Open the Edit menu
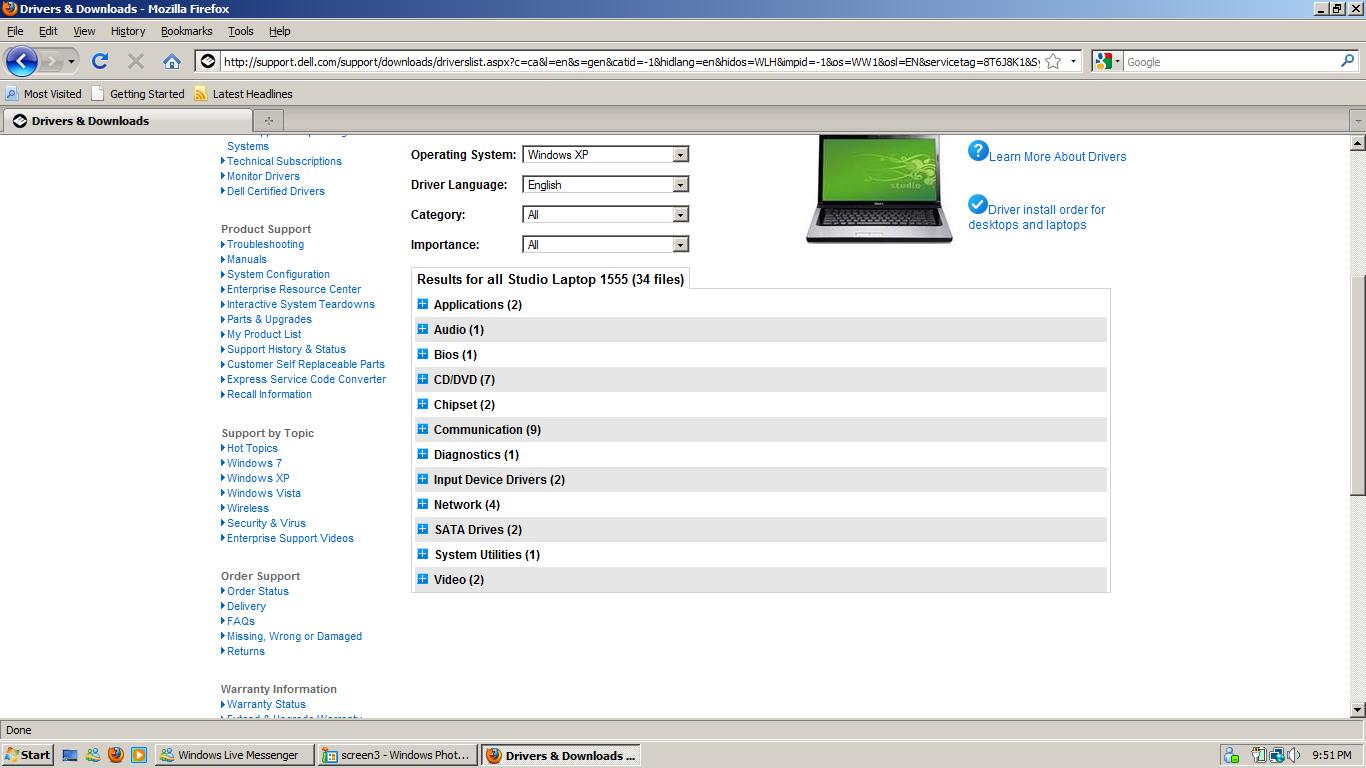Image resolution: width=1366 pixels, height=768 pixels. click(x=48, y=31)
